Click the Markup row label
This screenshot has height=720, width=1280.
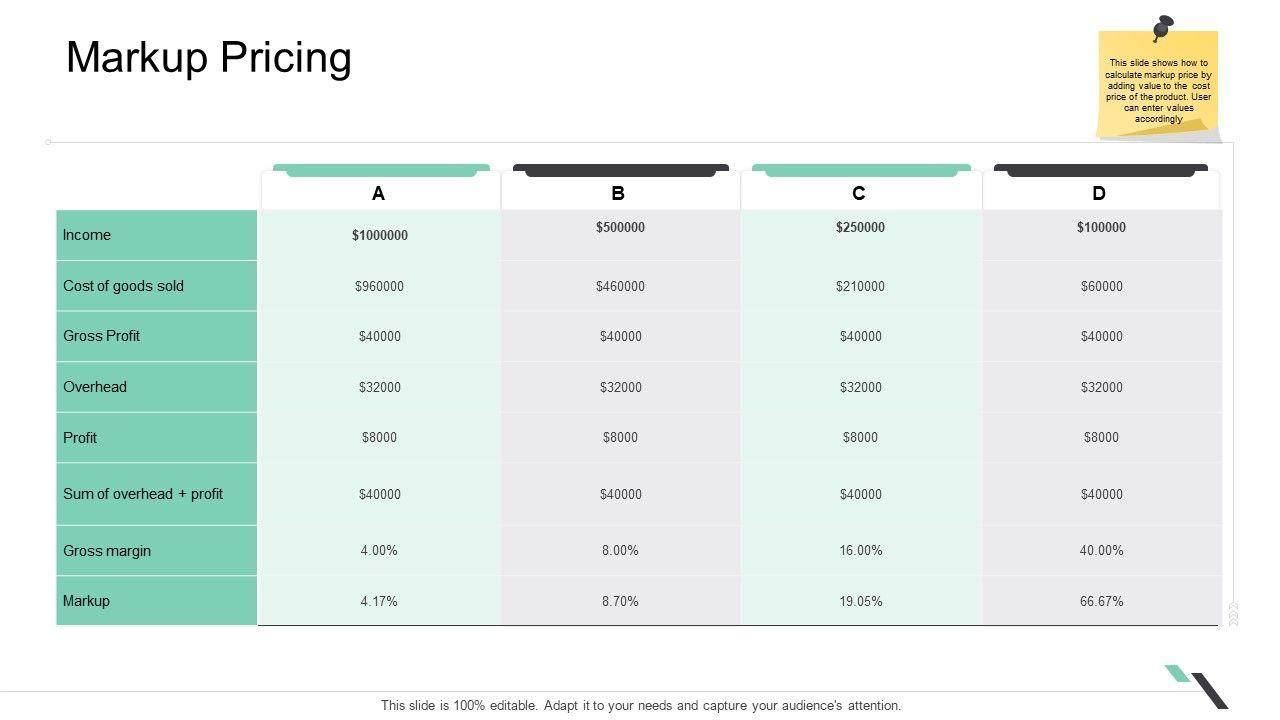(x=86, y=601)
